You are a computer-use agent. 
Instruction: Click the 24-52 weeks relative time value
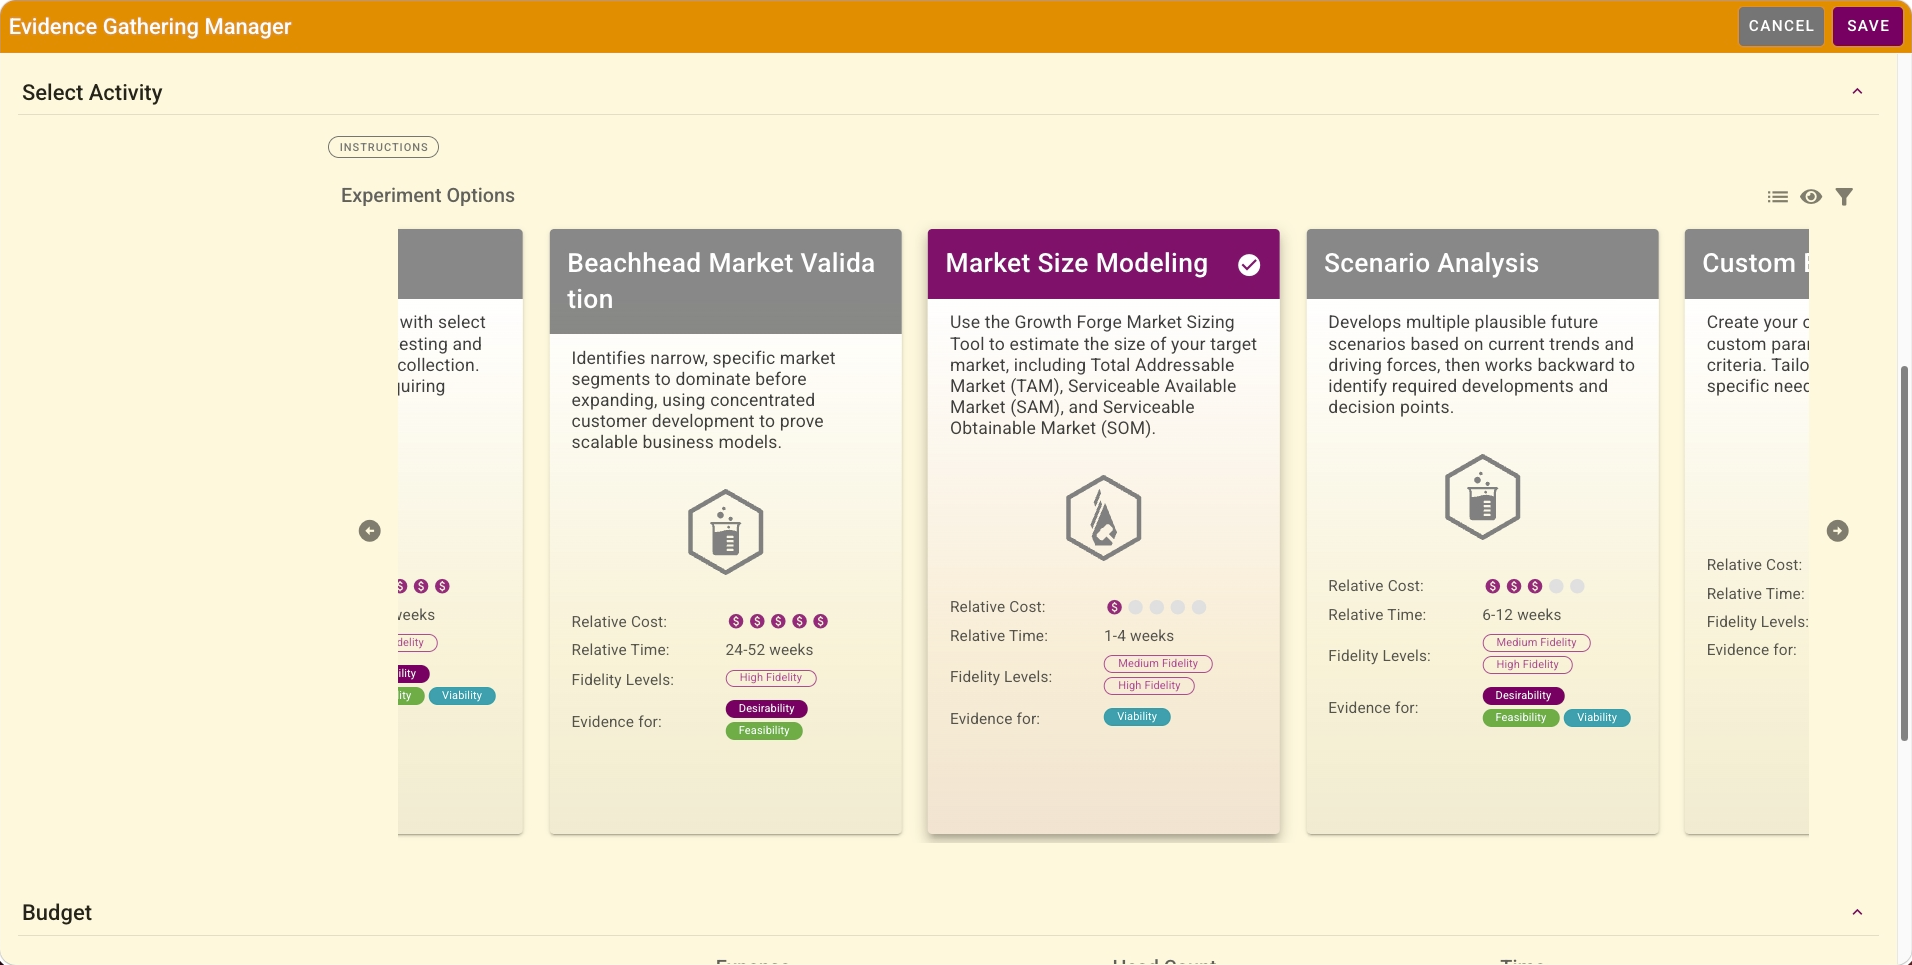tap(769, 650)
